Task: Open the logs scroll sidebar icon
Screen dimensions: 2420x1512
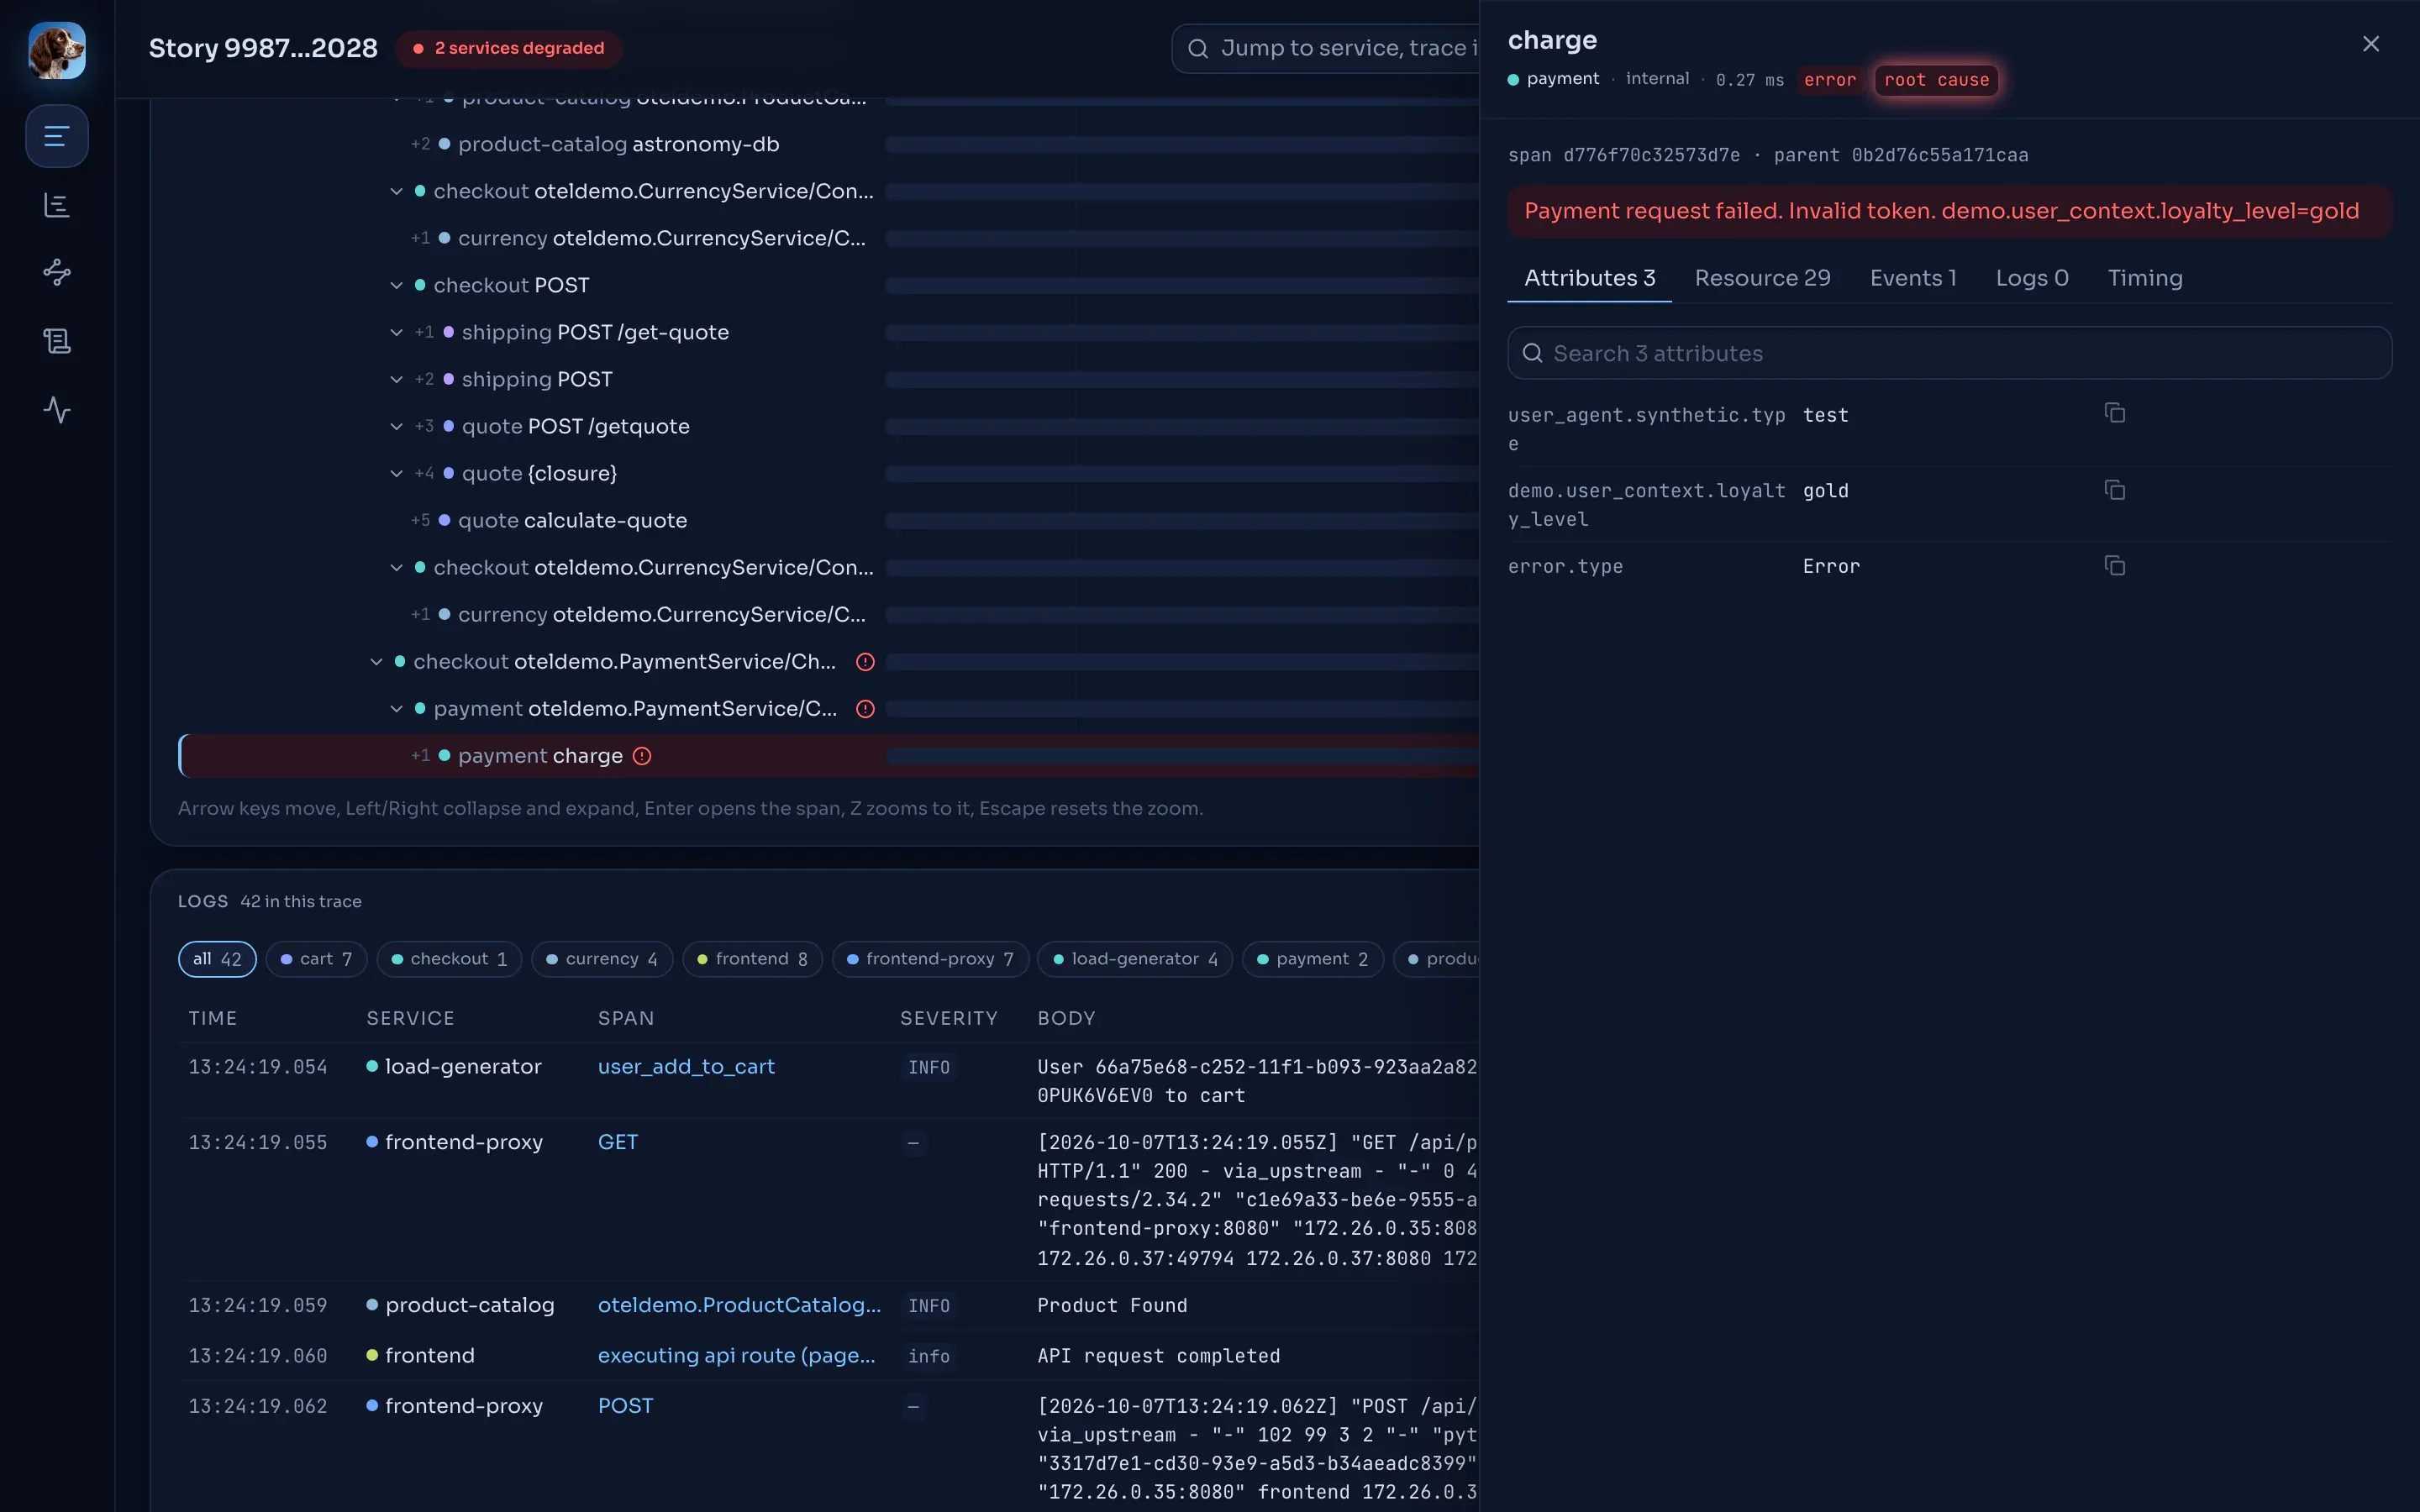Action: [57, 341]
